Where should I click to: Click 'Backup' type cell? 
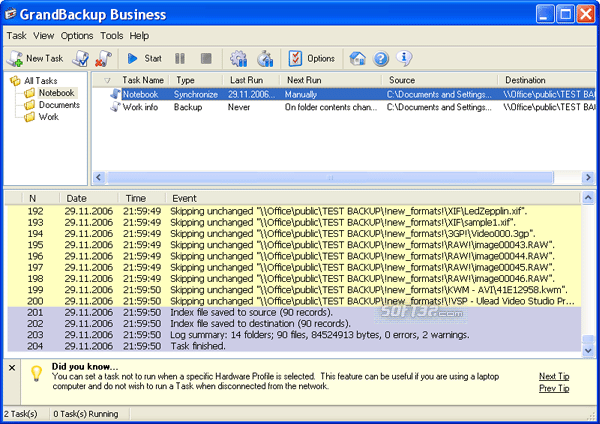188,107
